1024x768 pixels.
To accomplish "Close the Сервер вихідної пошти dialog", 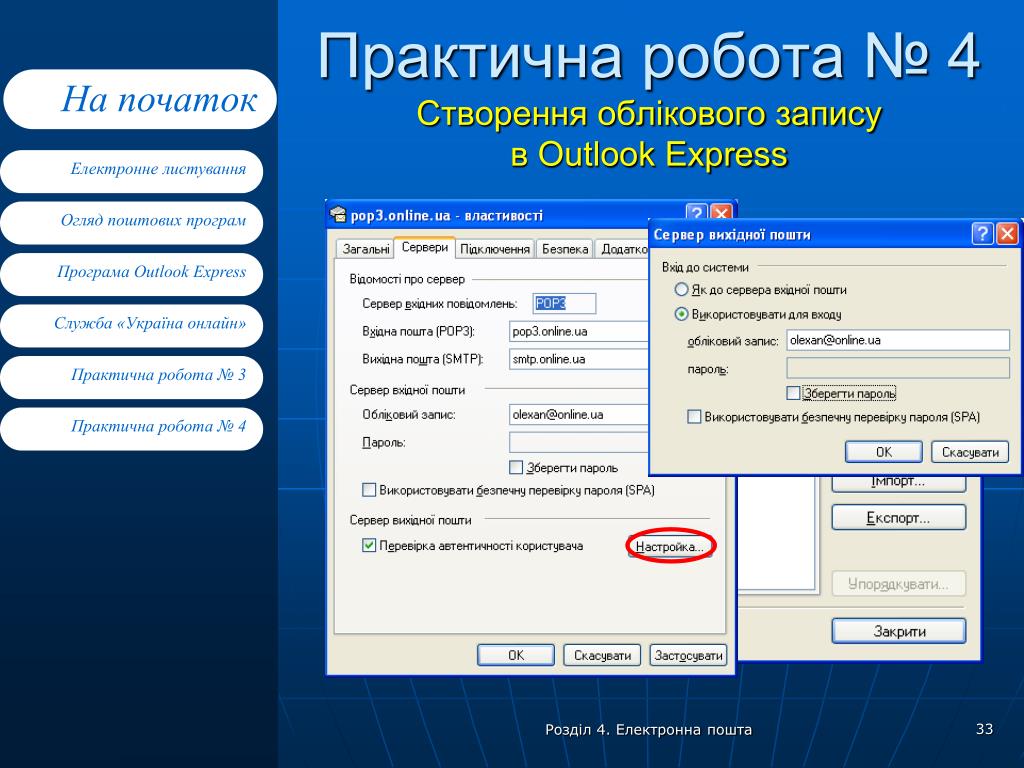I will coord(1007,233).
